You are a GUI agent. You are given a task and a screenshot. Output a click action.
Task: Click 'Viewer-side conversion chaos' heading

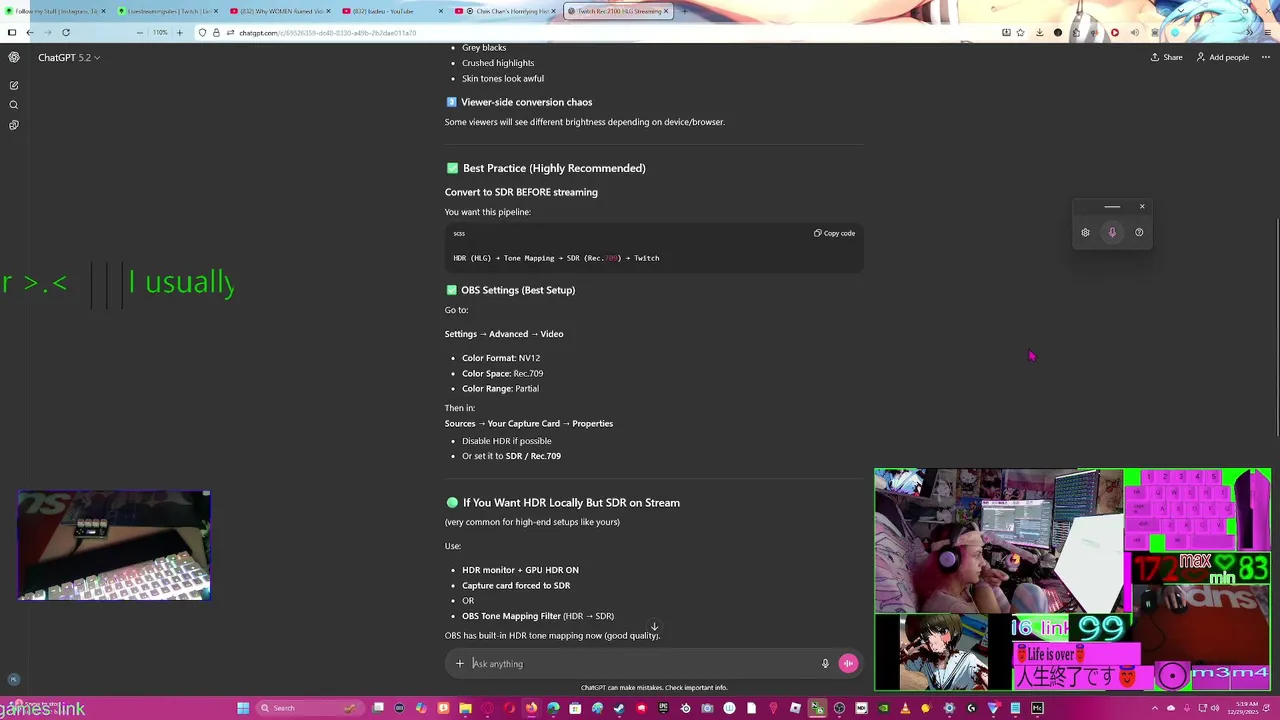526,102
